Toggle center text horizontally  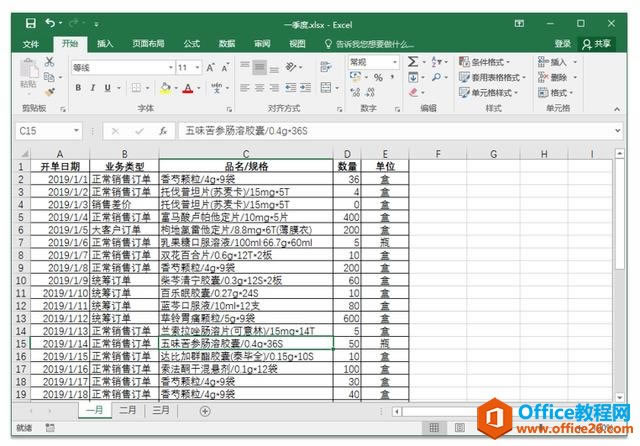coord(260,88)
